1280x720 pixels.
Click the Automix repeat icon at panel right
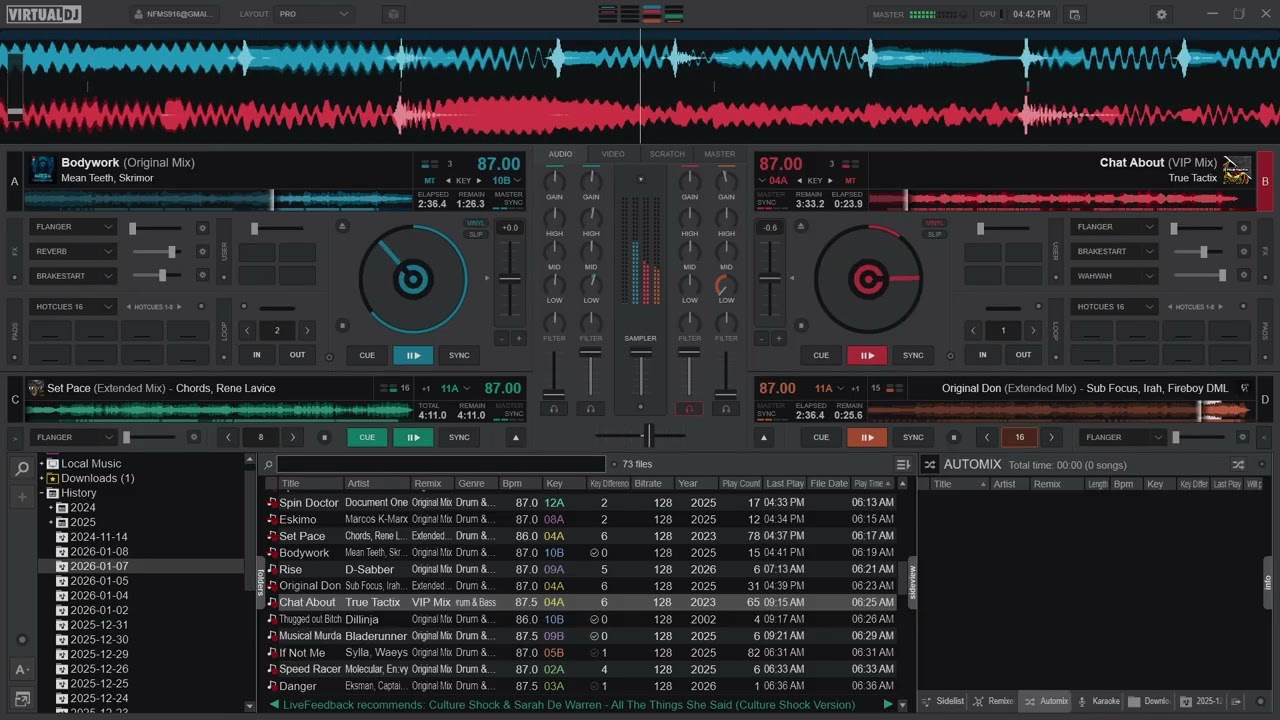(1238, 464)
